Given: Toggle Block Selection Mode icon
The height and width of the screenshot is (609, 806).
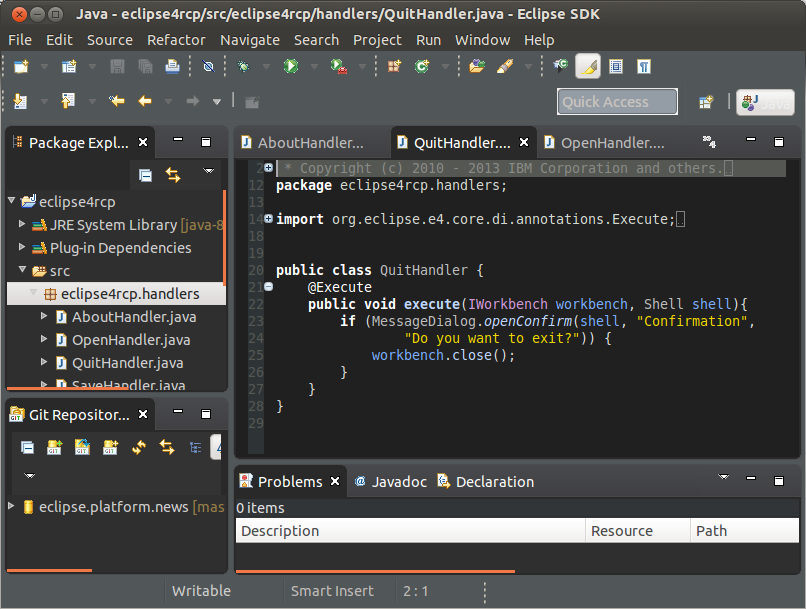Looking at the screenshot, I should coord(616,66).
